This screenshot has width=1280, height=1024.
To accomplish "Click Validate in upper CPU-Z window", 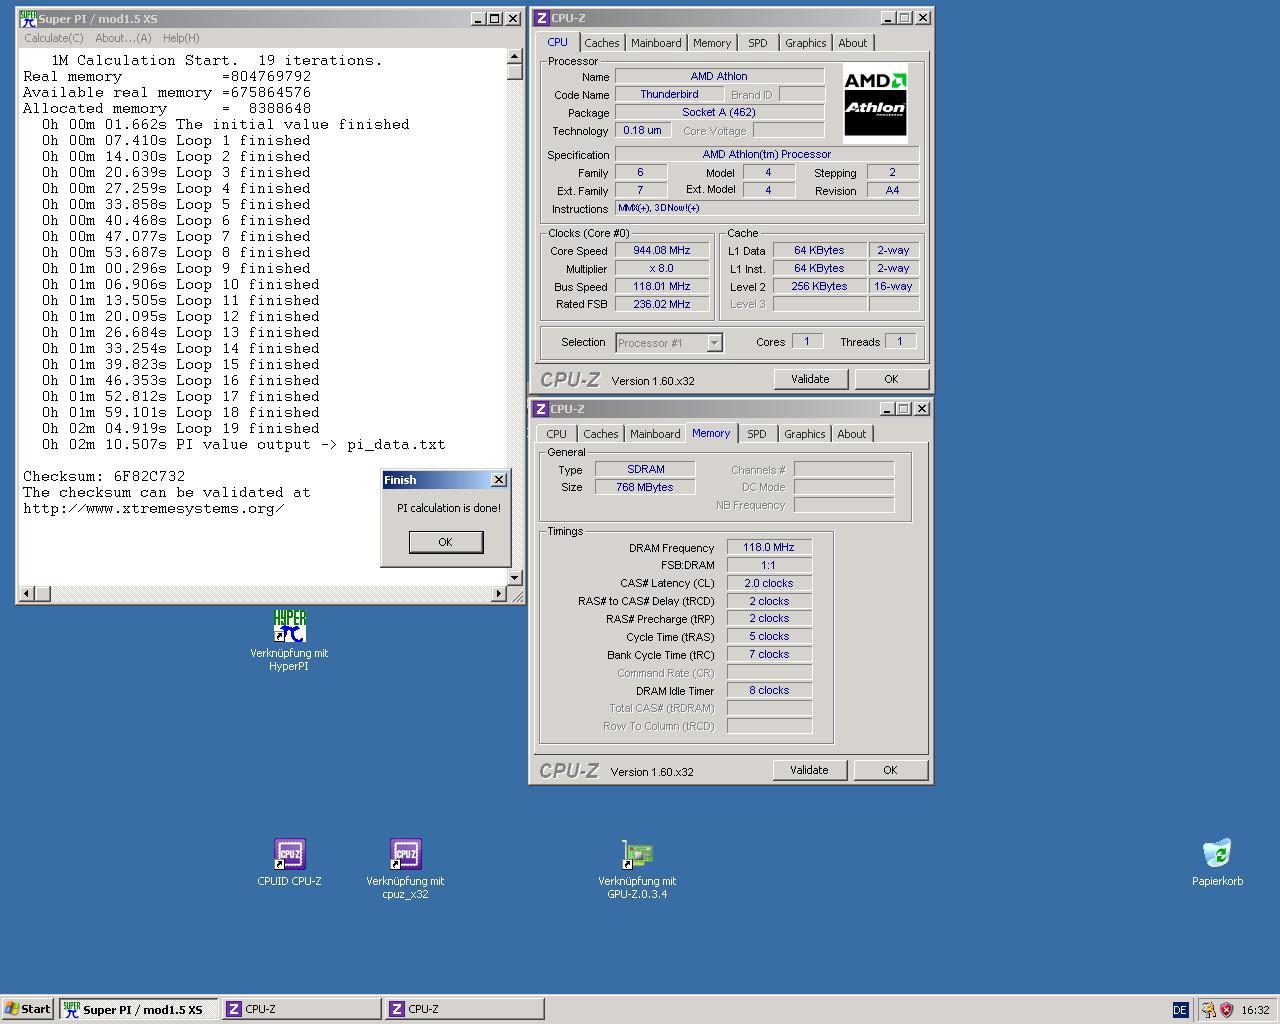I will click(810, 379).
